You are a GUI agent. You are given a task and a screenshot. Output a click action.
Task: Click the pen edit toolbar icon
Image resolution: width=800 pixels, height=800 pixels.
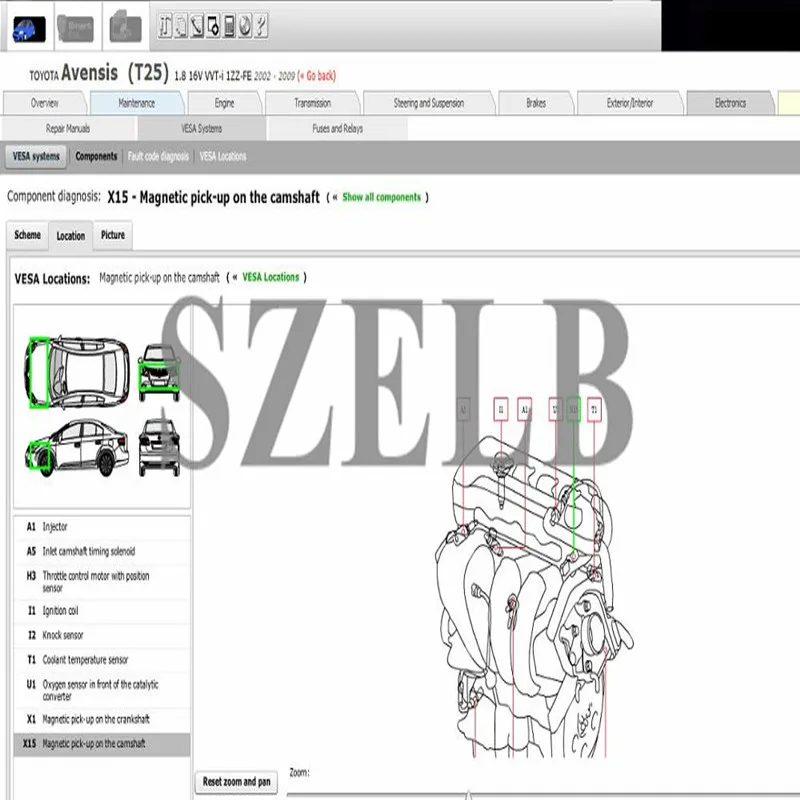pyautogui.click(x=197, y=26)
